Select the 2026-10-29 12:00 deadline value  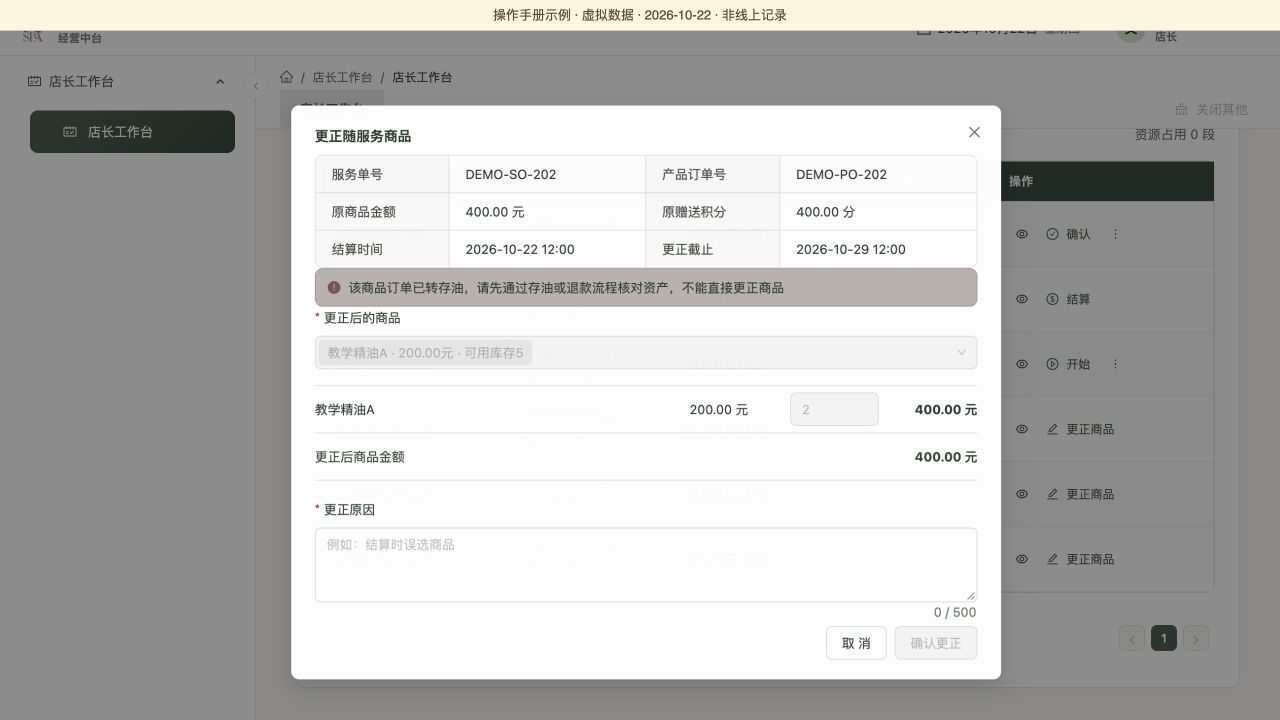(851, 249)
